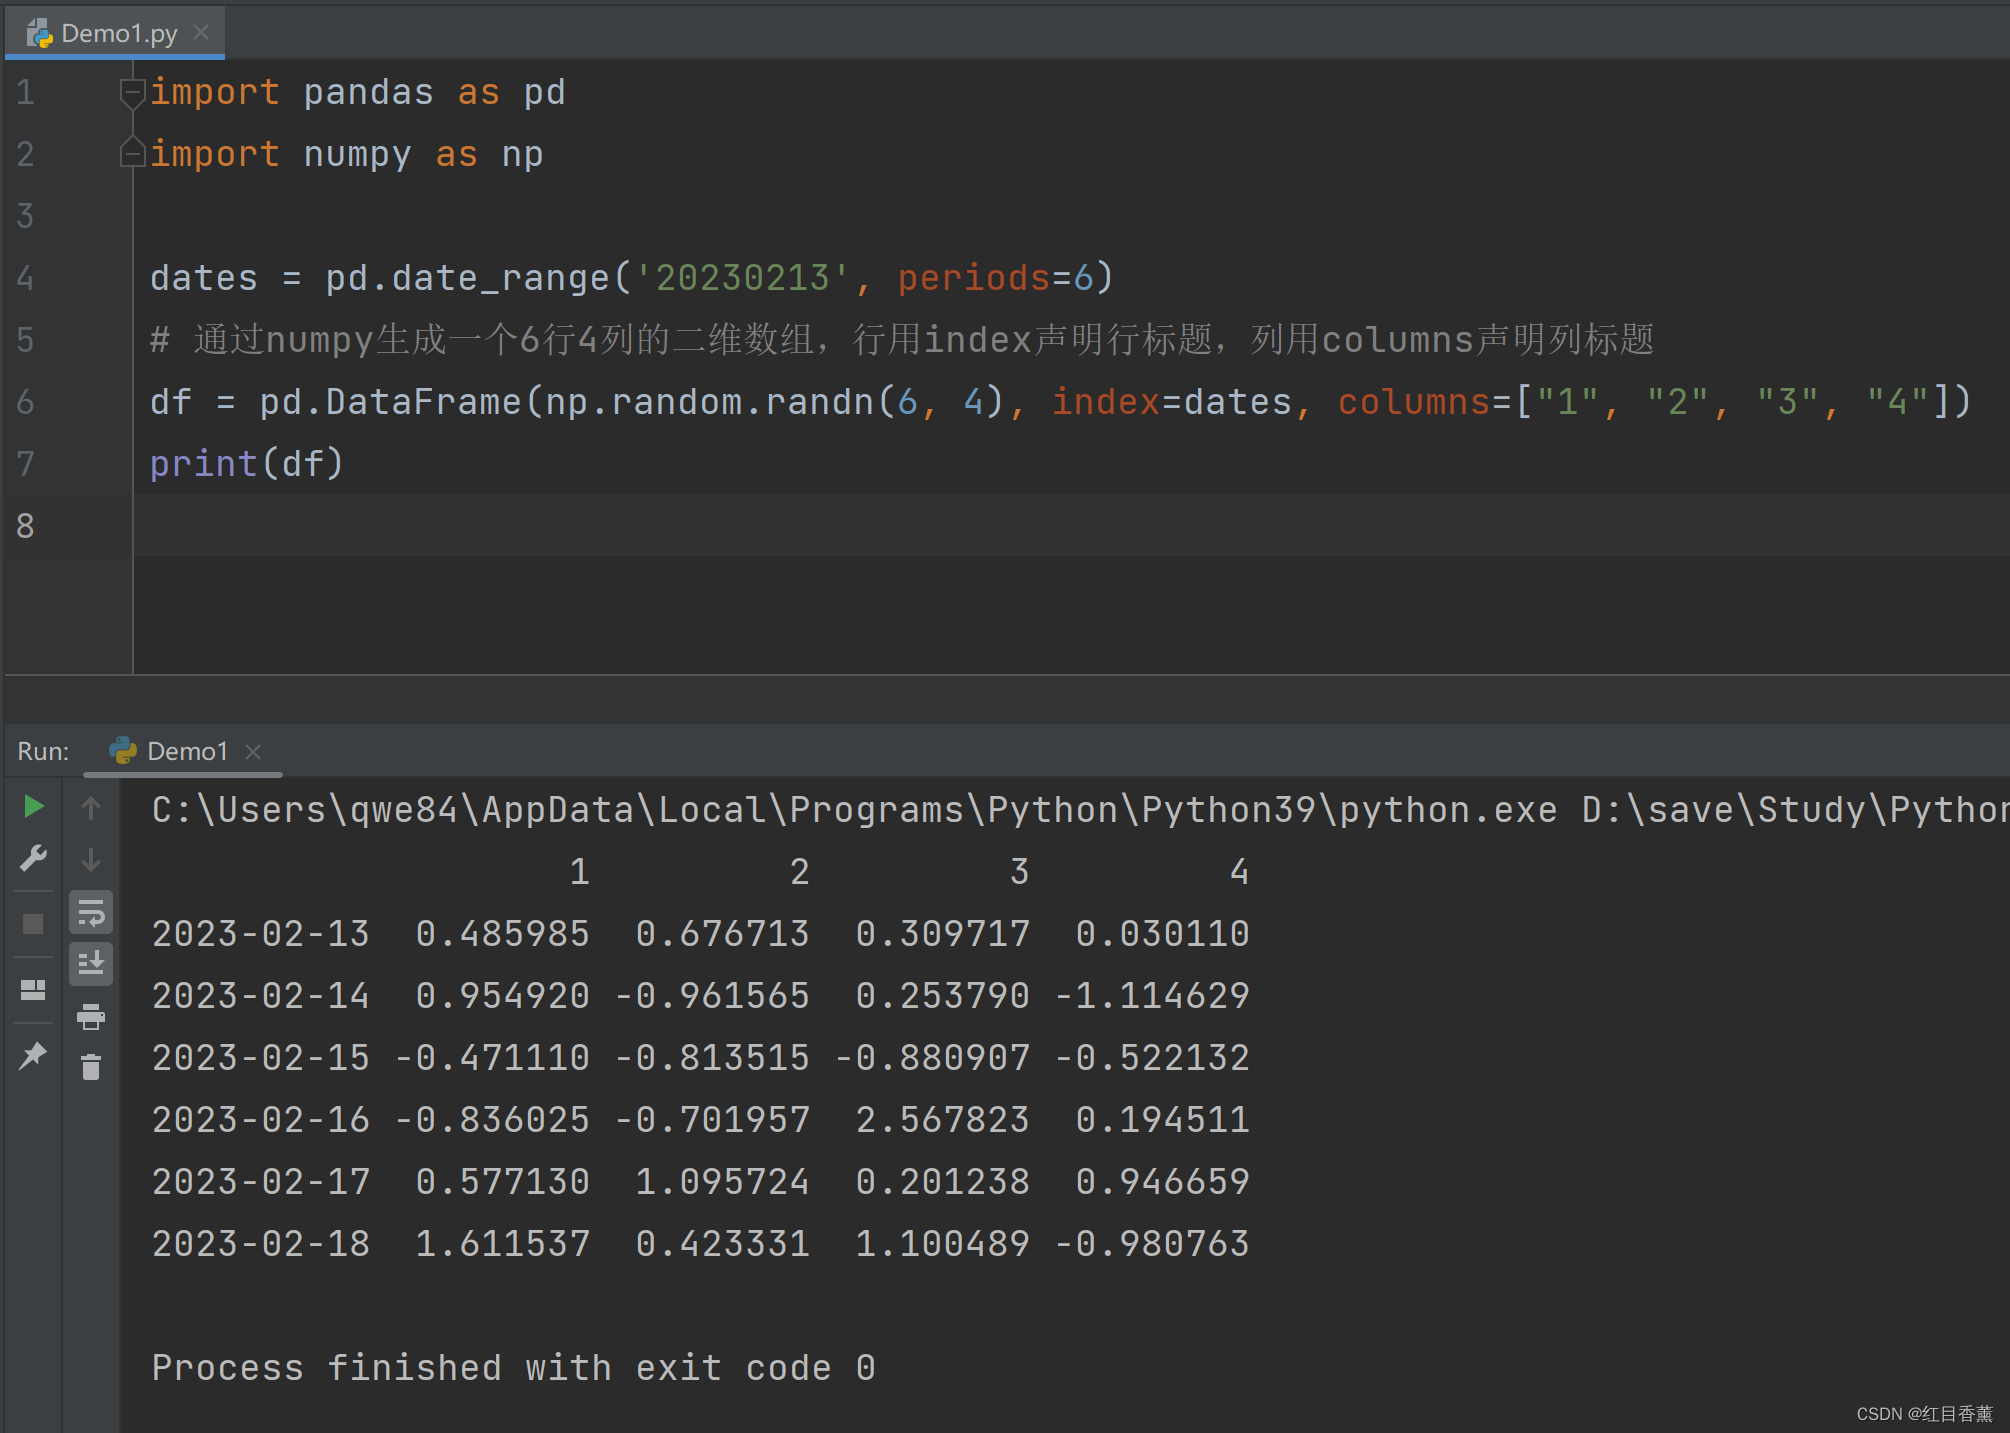Clear console output with trash icon
The image size is (2010, 1433).
pos(91,1067)
